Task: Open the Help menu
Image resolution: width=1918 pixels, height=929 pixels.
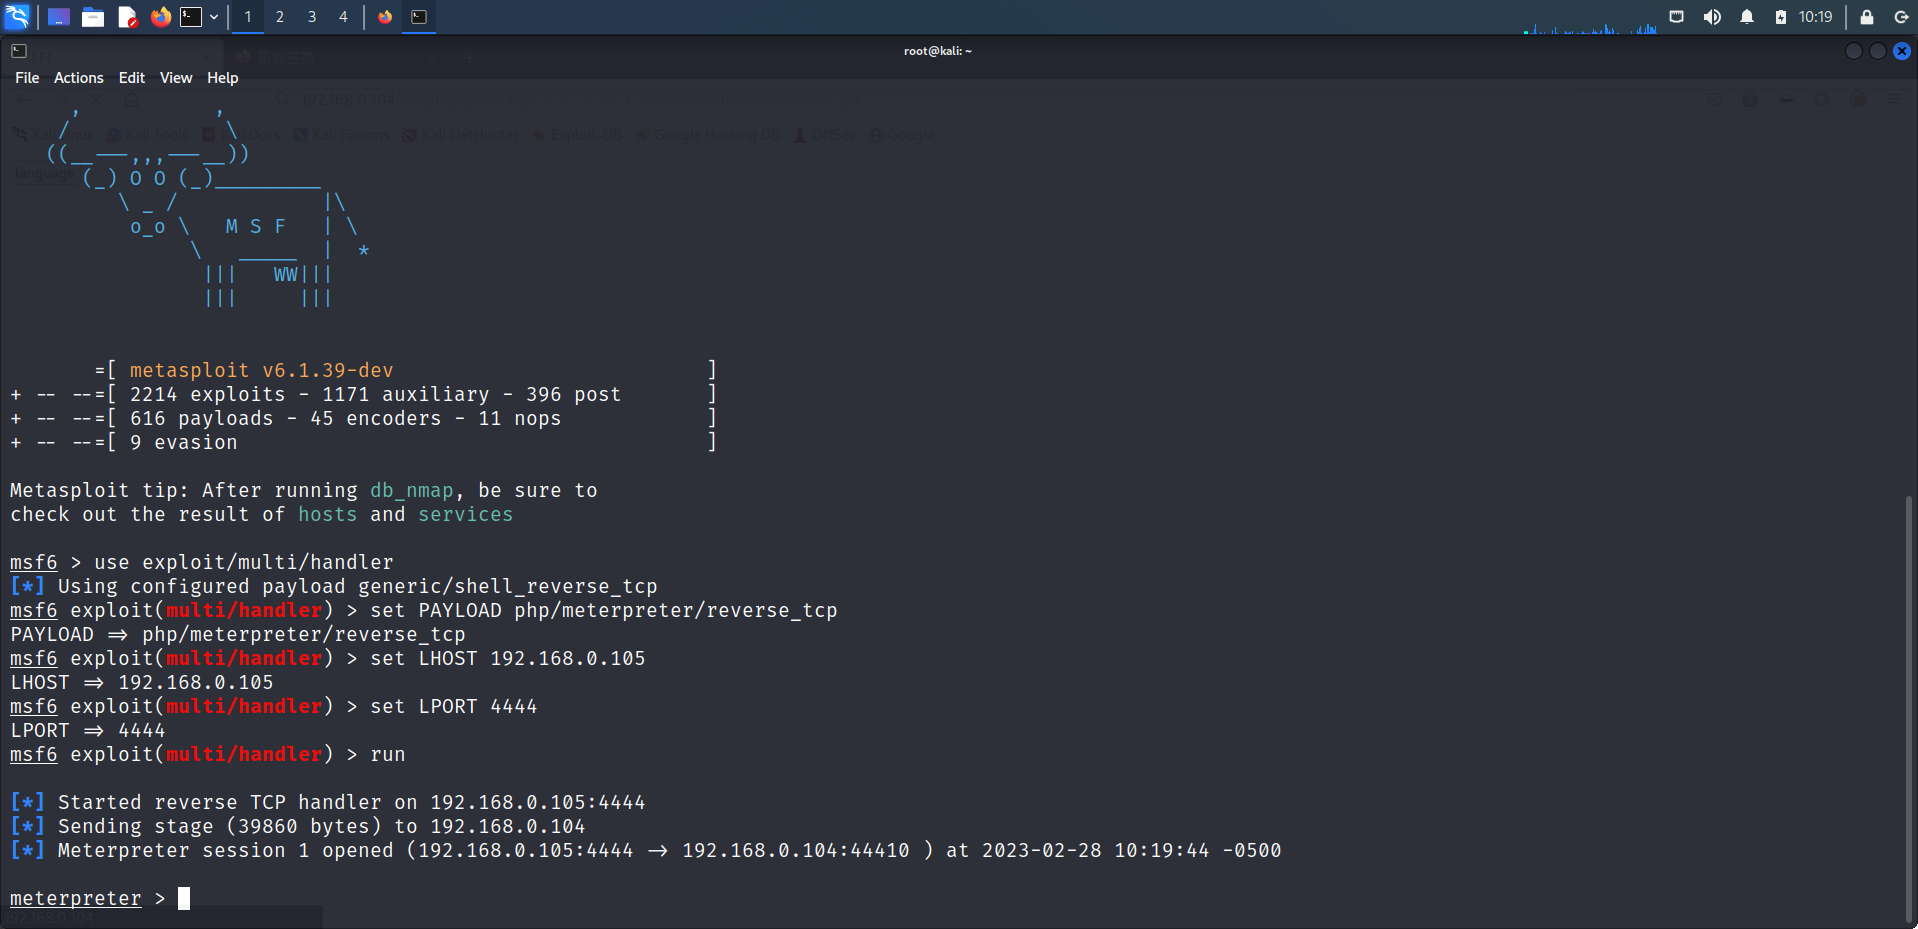Action: [x=223, y=78]
